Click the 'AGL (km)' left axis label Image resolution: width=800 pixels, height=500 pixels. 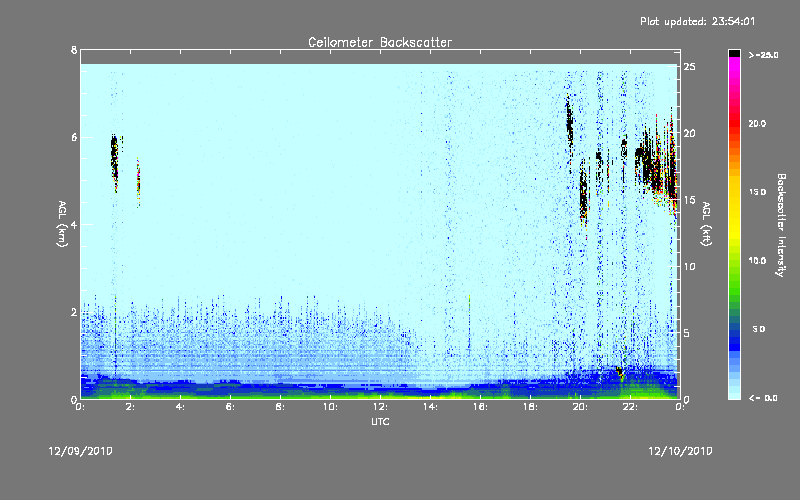[x=62, y=224]
